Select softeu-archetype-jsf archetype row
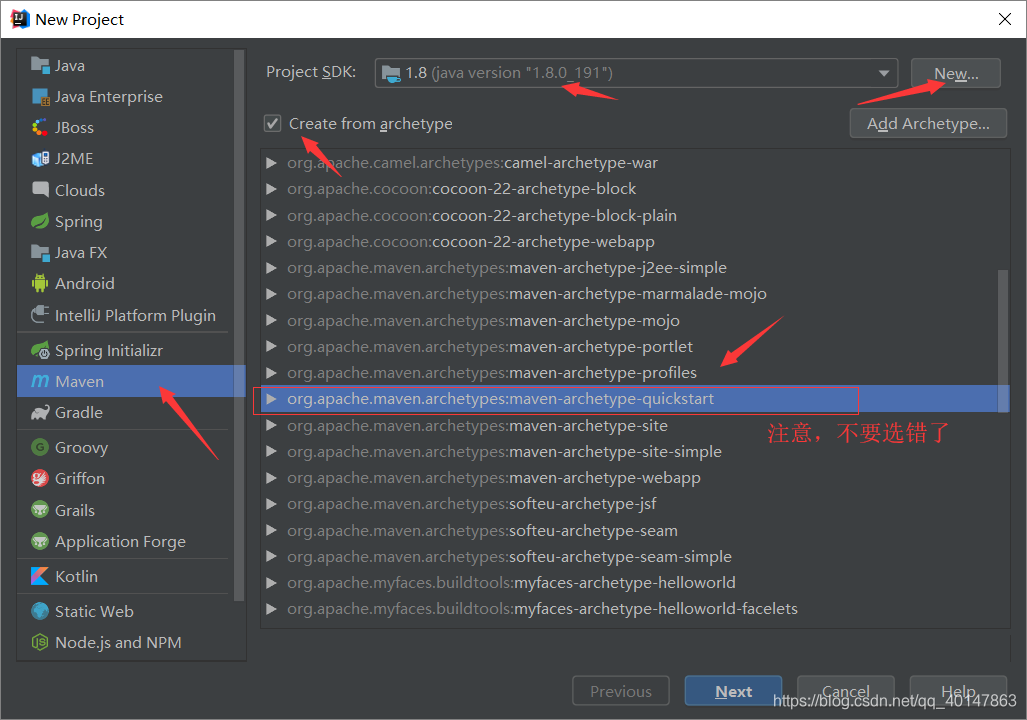The height and width of the screenshot is (720, 1027). pyautogui.click(x=635, y=504)
